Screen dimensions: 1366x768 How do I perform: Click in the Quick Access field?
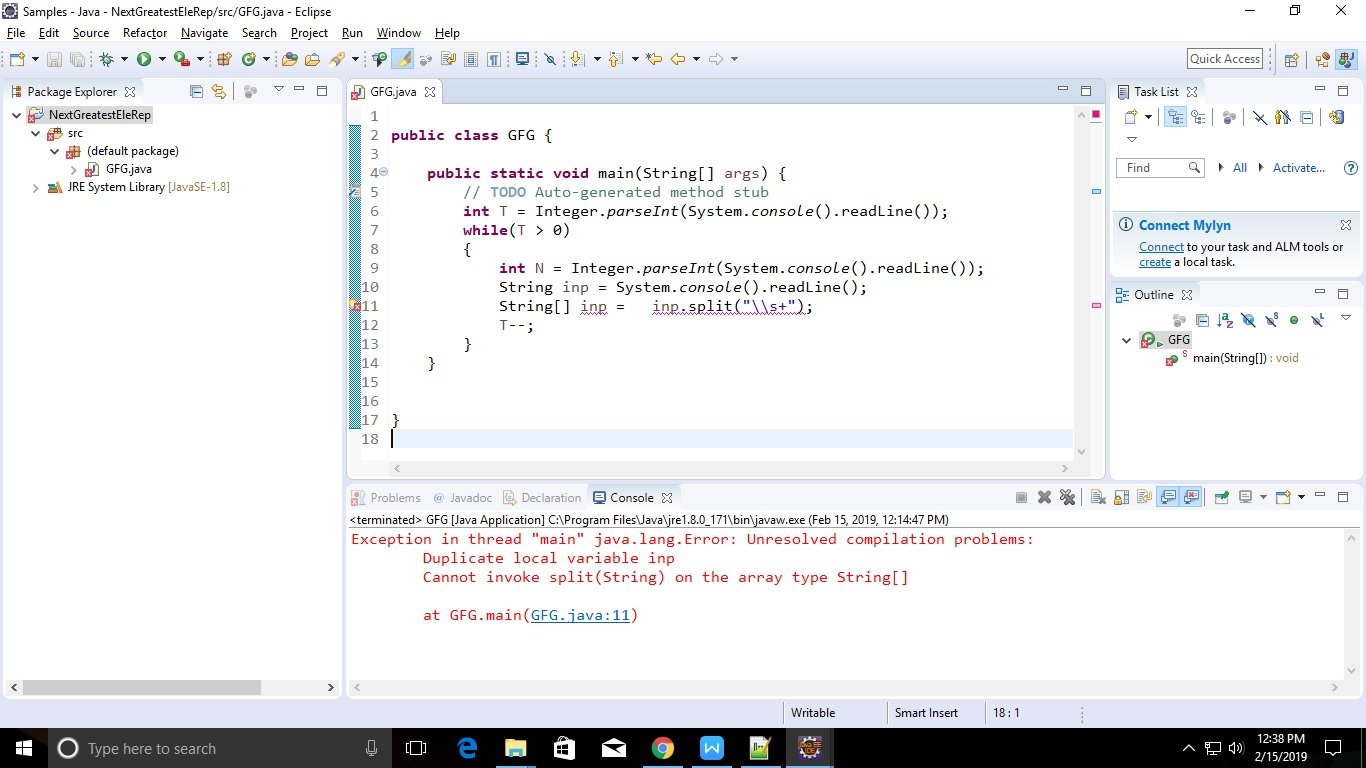[1225, 59]
